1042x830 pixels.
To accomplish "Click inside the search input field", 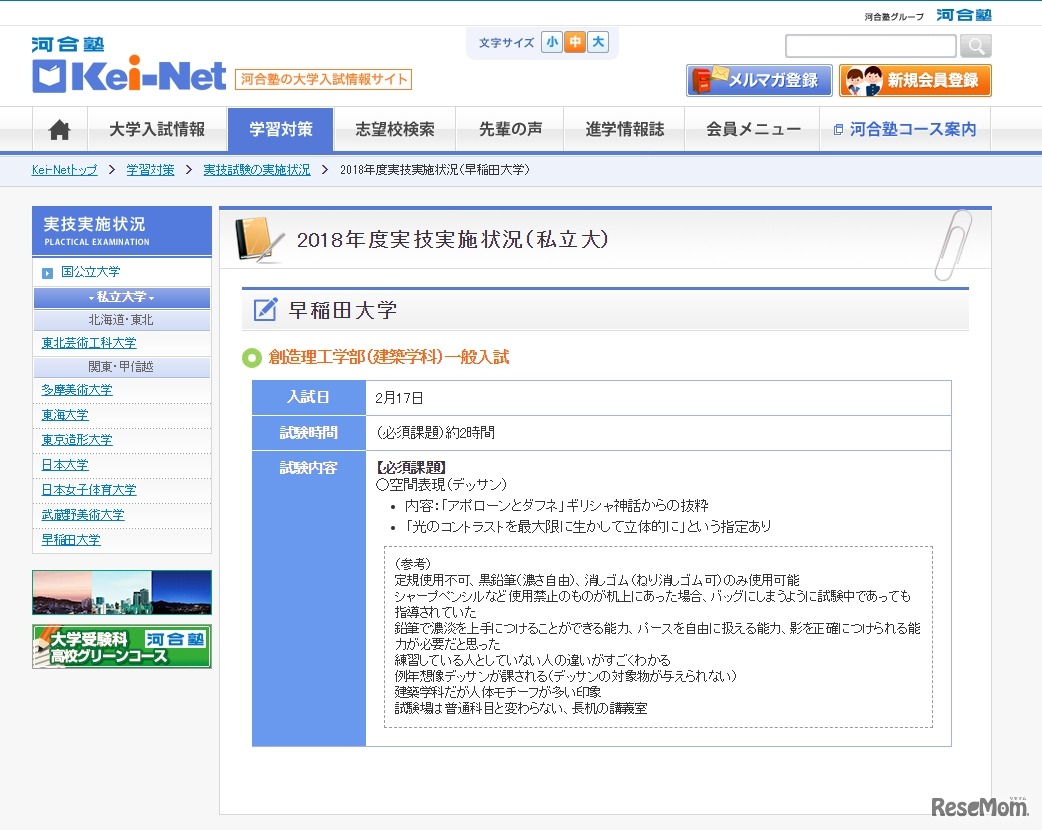I will (x=868, y=45).
